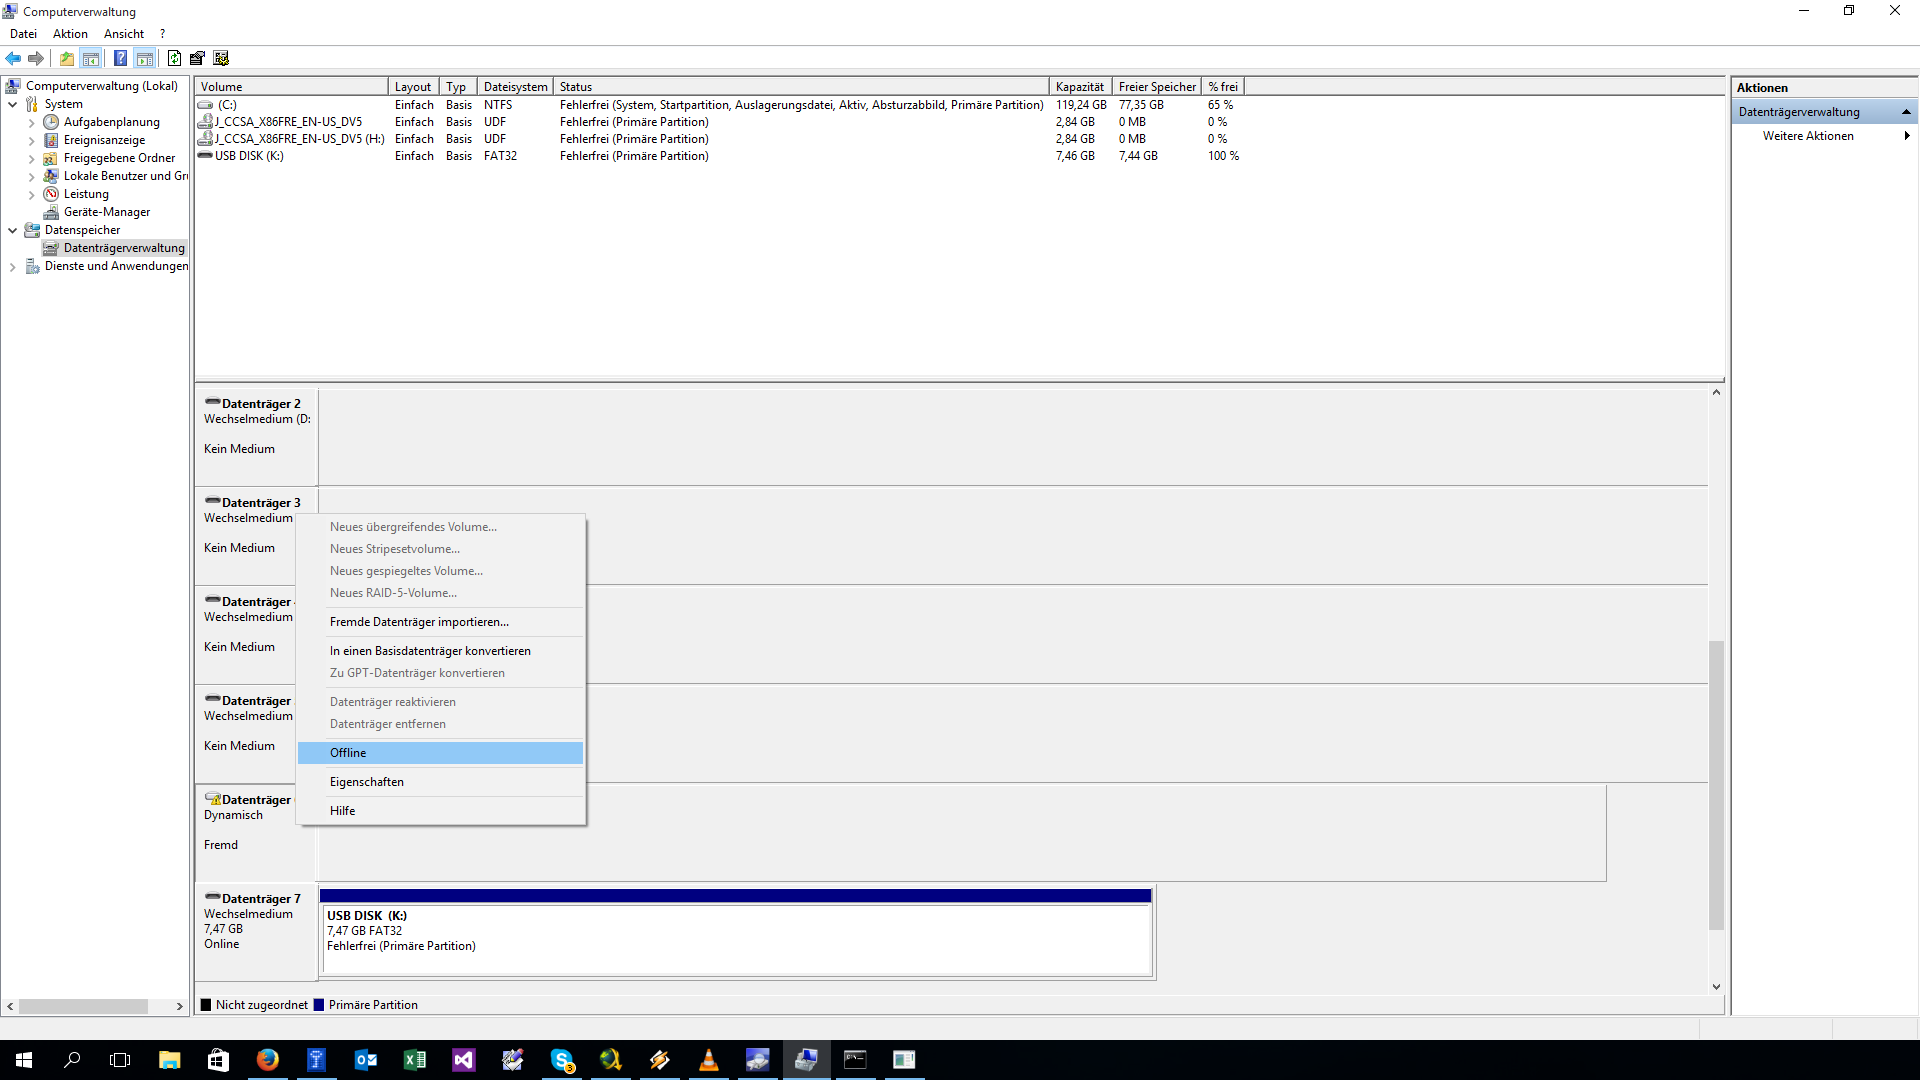Screen dimensions: 1920x1080
Task: Click the blue Help toolbar icon
Action: tap(120, 58)
